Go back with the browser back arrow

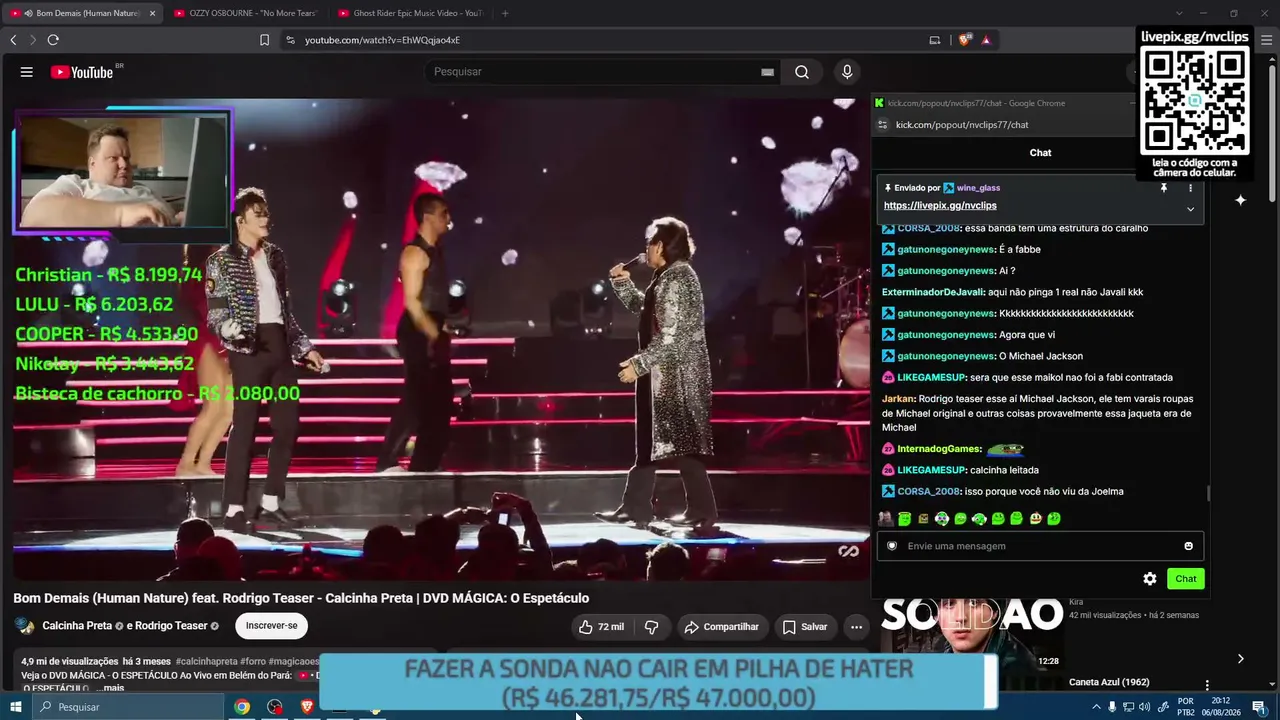coord(13,40)
